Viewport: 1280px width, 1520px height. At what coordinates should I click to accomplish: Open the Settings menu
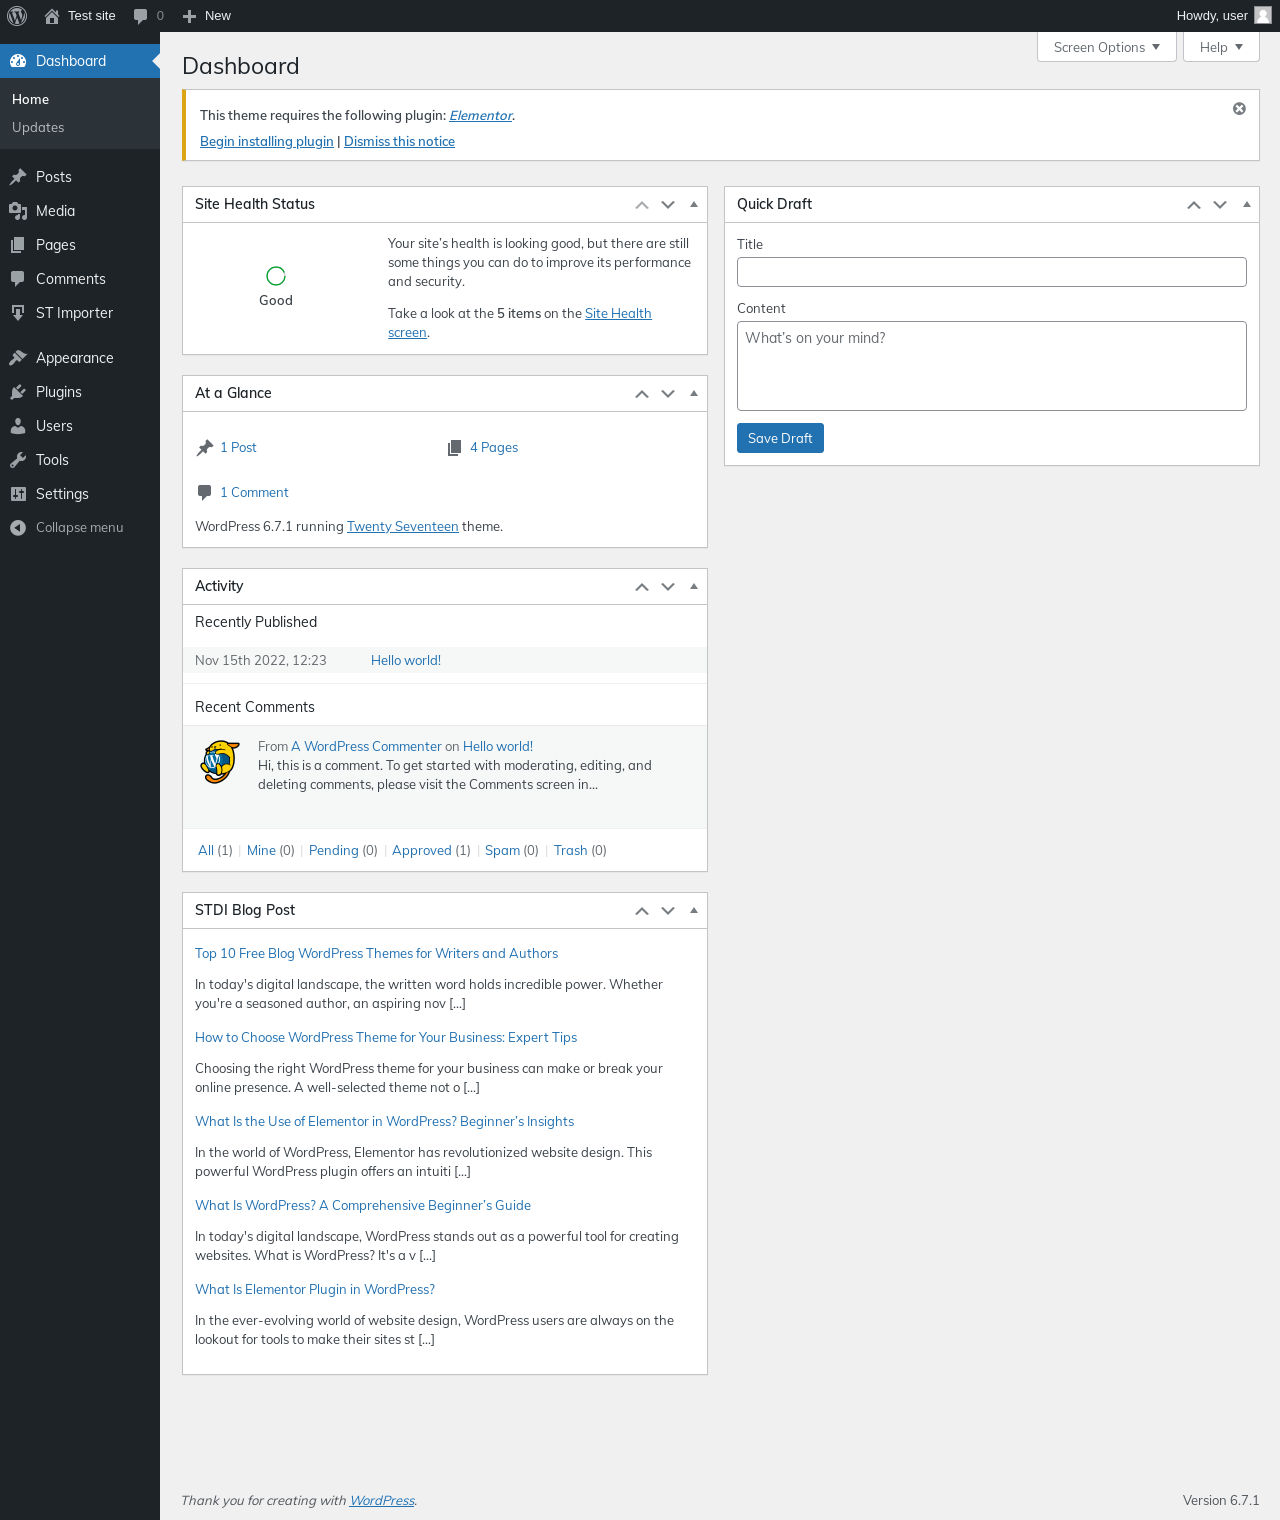coord(80,494)
